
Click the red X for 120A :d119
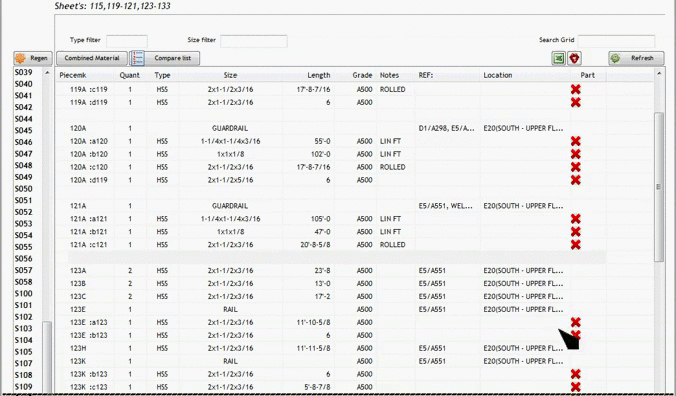[576, 180]
